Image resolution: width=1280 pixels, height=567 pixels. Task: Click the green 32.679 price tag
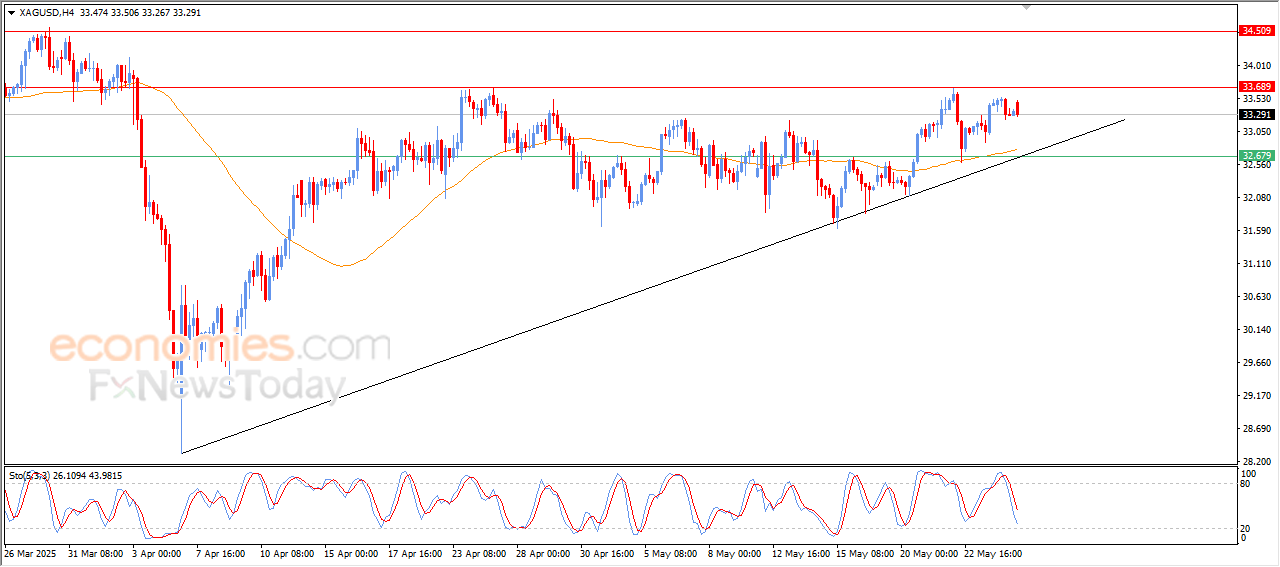click(1255, 156)
